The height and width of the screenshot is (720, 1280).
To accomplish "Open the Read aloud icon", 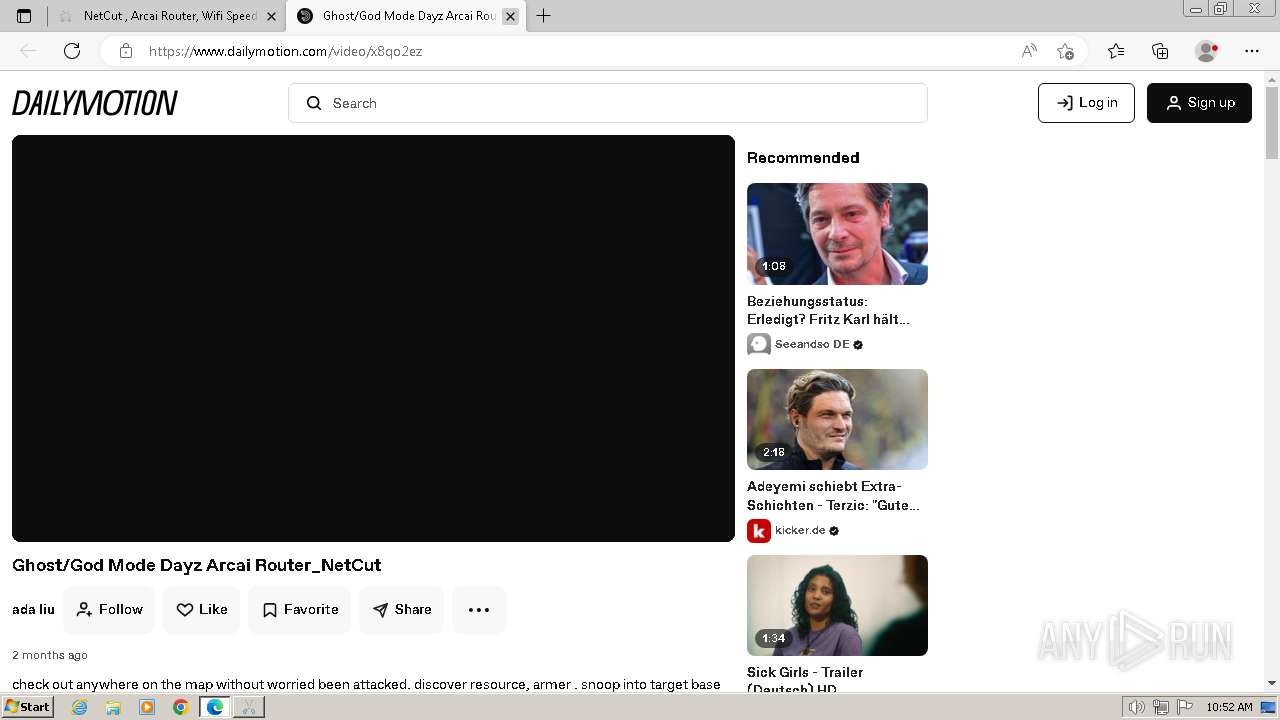I will click(x=1029, y=51).
